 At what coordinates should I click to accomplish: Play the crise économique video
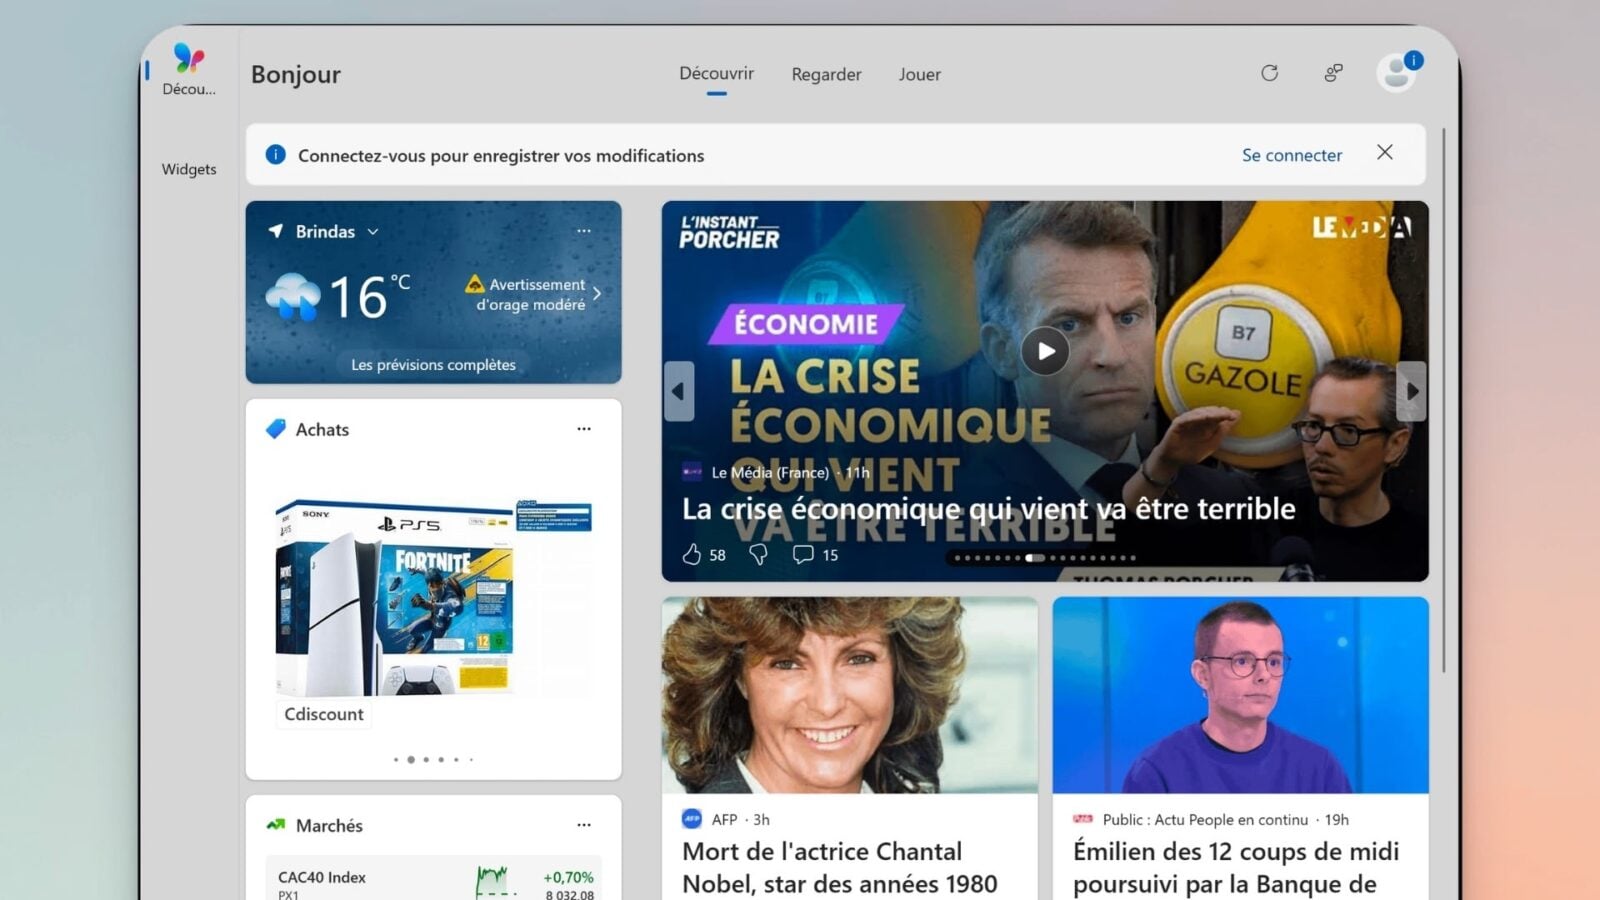click(1045, 351)
